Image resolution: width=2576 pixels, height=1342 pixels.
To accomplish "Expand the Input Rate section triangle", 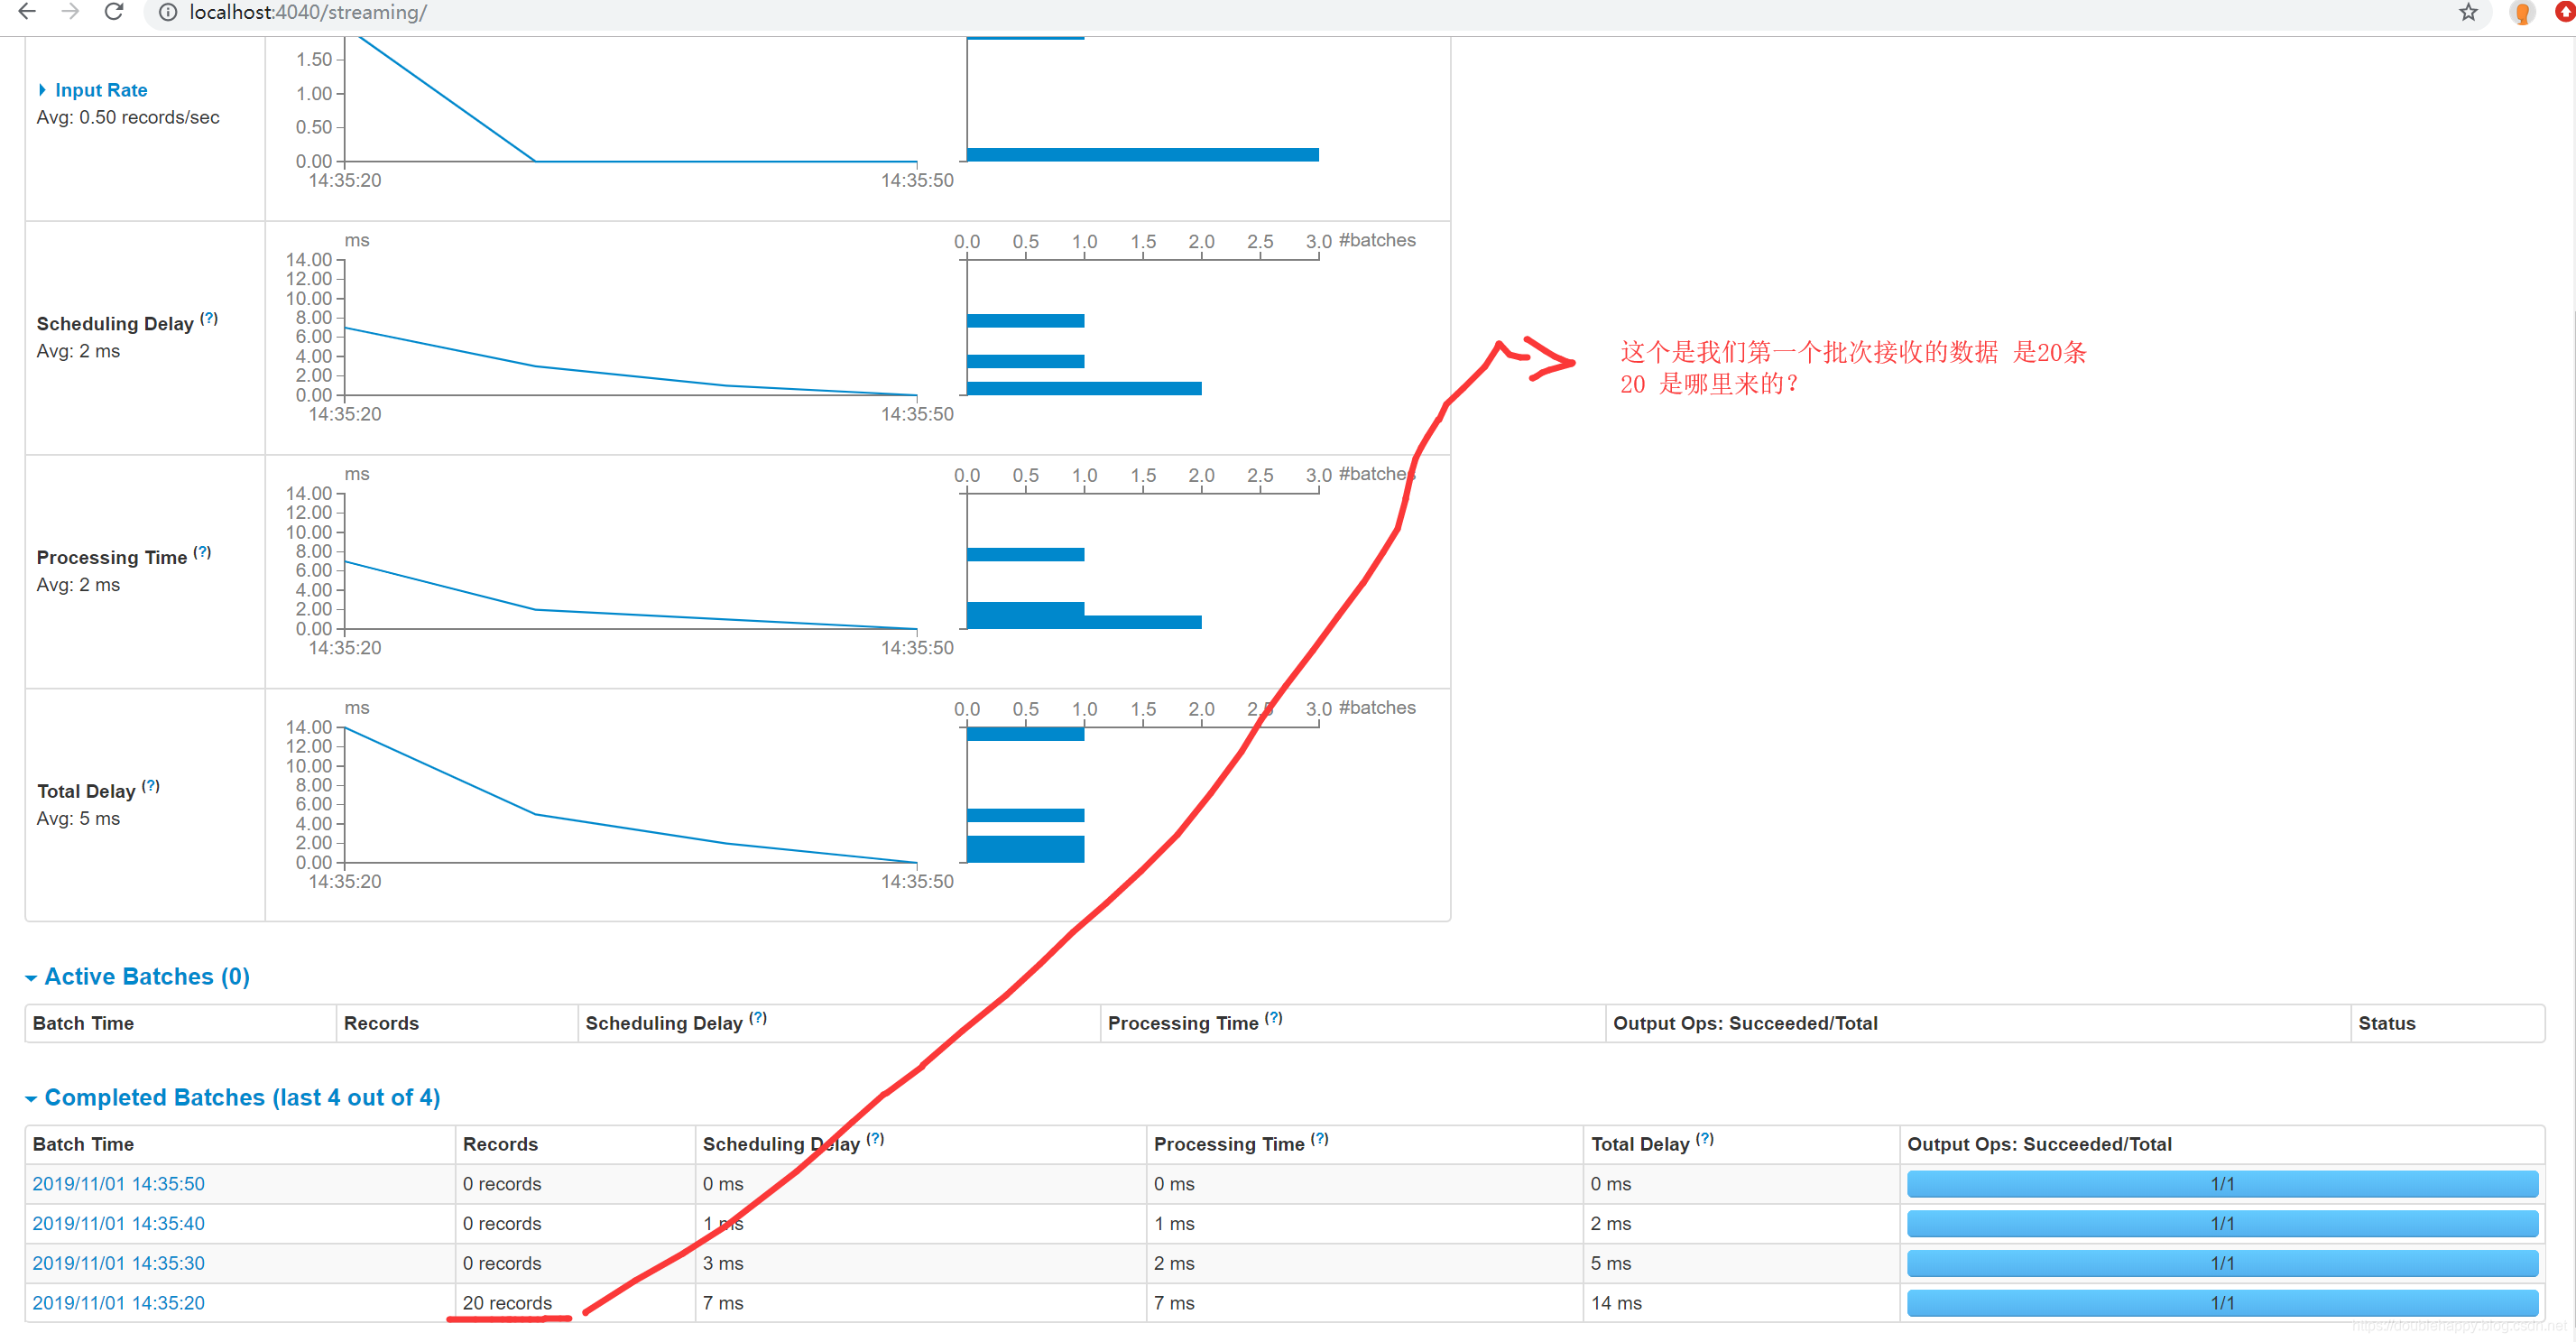I will pos(42,90).
